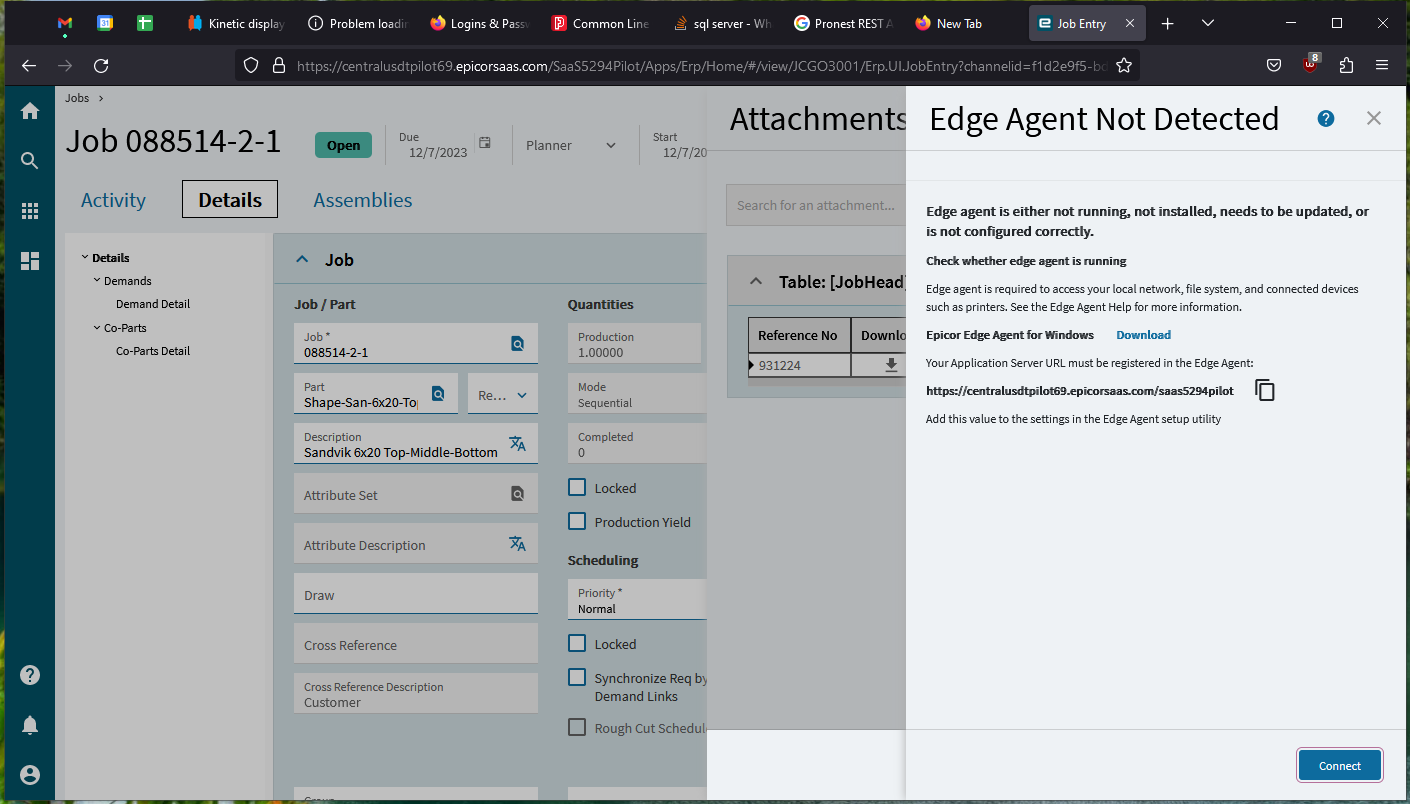The width and height of the screenshot is (1410, 804).
Task: List all browser tabs dropdown
Action: tap(1208, 23)
